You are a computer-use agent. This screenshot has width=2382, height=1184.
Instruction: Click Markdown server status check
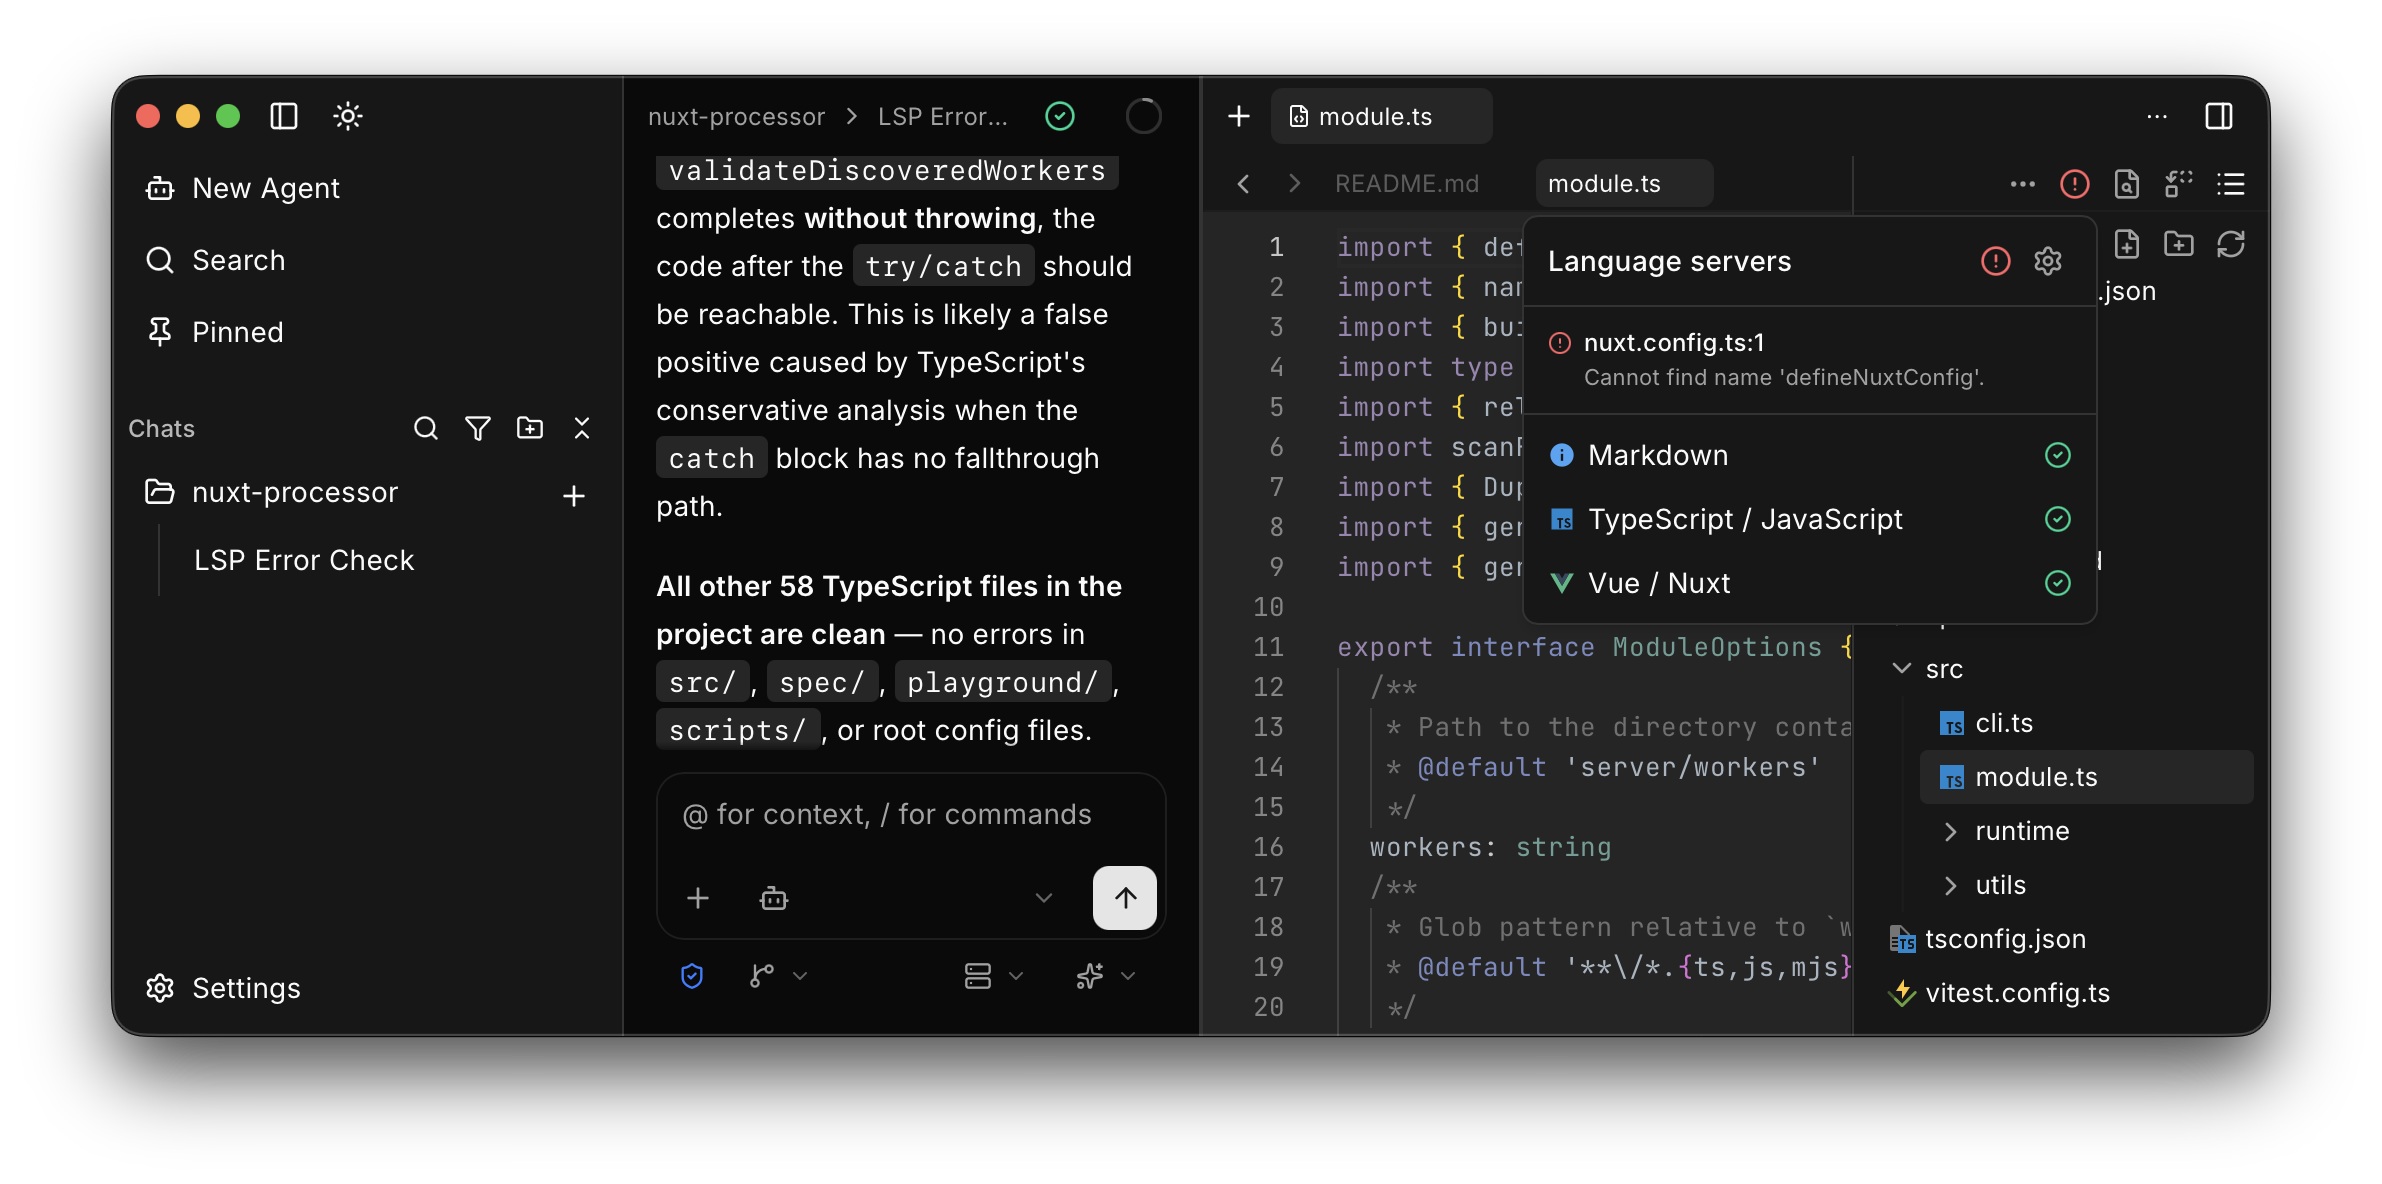pos(2058,455)
